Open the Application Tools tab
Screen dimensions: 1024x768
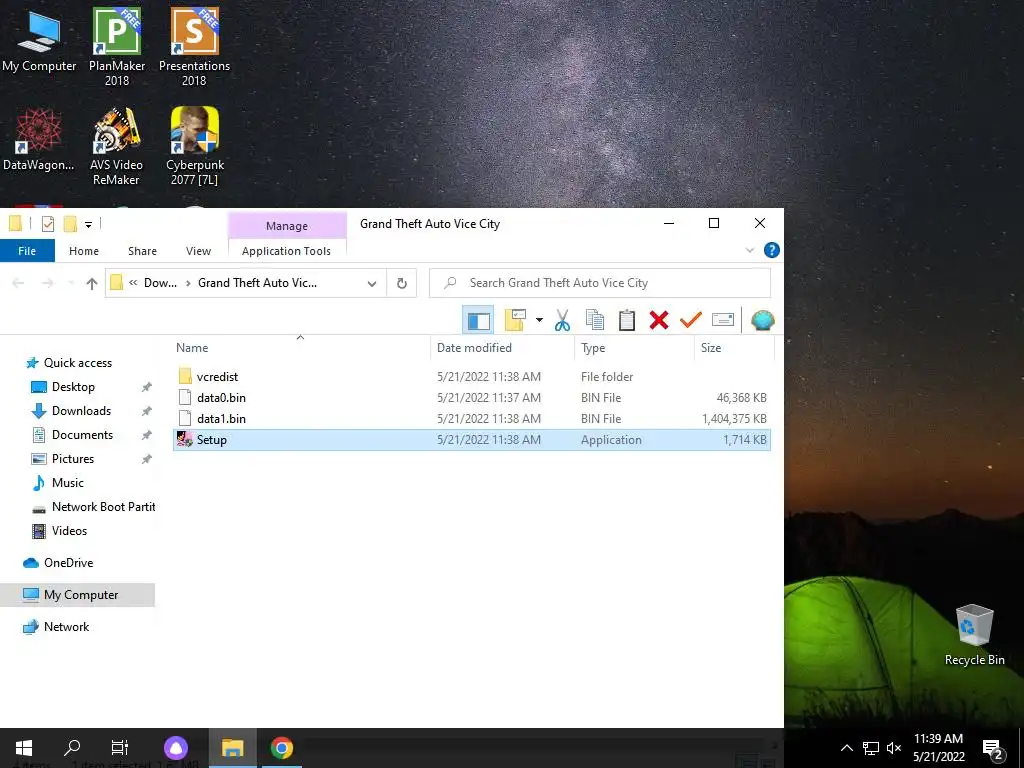tap(286, 251)
